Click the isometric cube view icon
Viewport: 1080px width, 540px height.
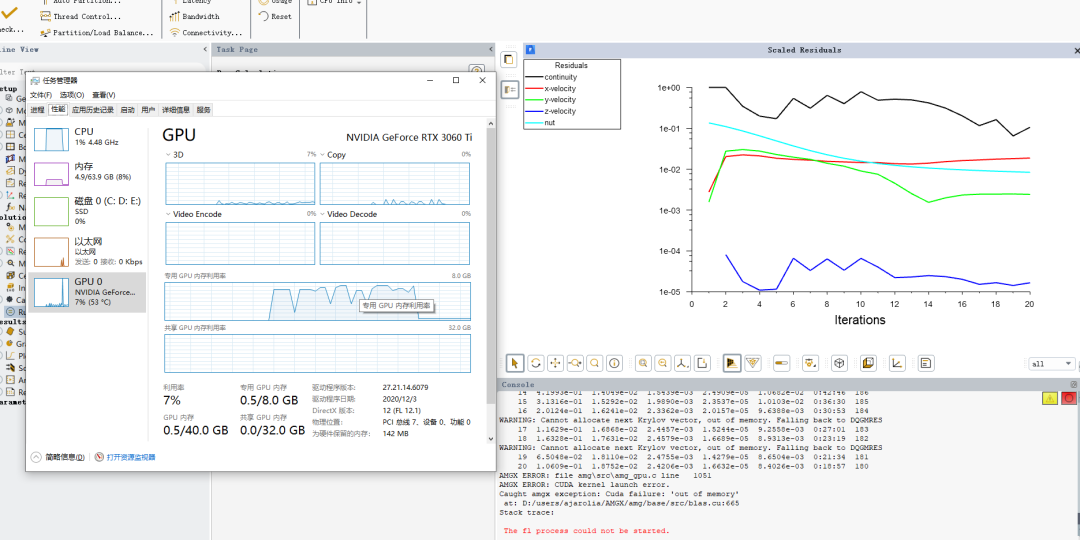click(839, 363)
